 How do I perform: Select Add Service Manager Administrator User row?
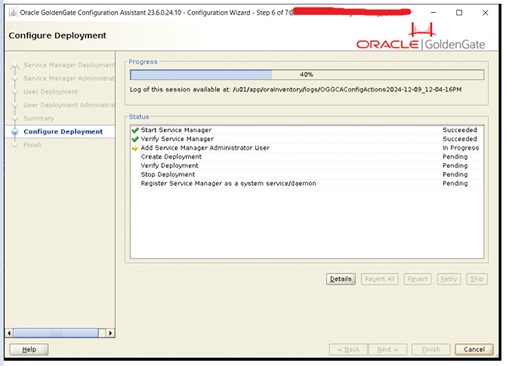tap(307, 148)
